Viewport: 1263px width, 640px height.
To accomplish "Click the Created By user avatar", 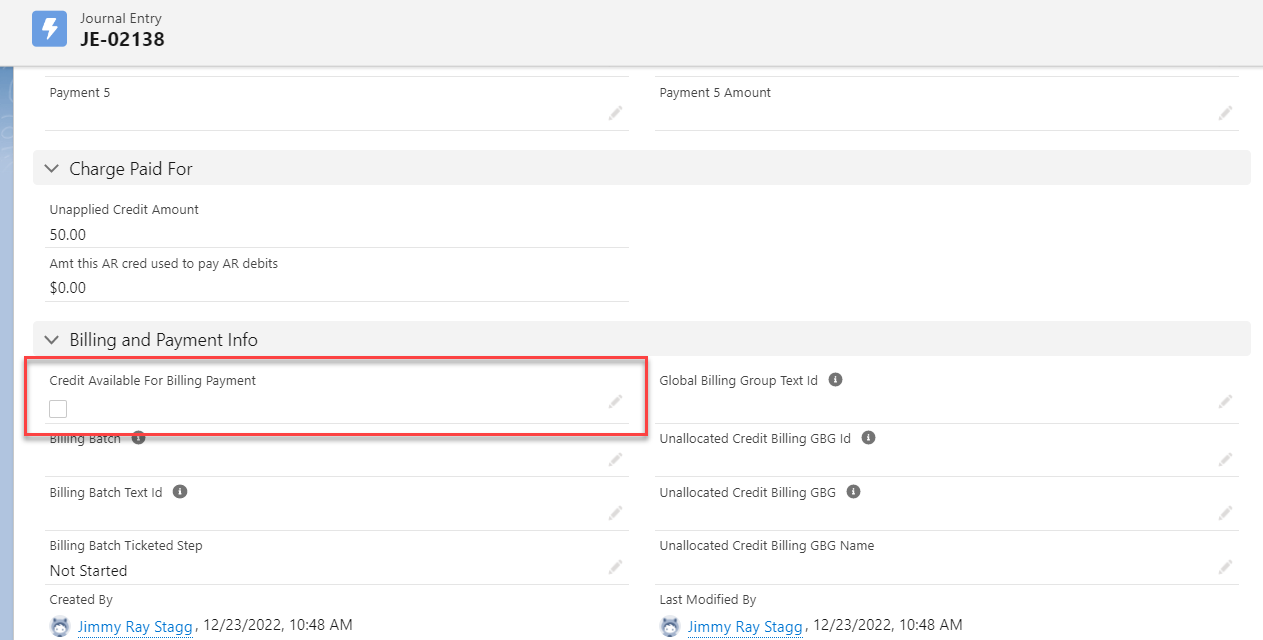I will (59, 625).
